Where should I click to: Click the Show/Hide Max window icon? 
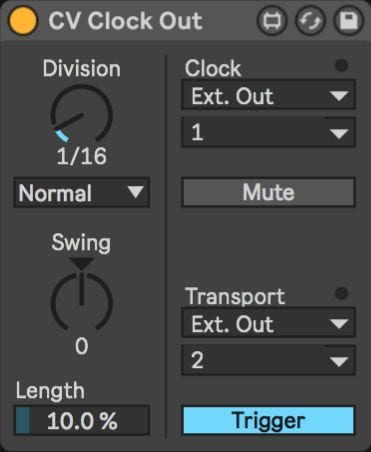pyautogui.click(x=272, y=21)
